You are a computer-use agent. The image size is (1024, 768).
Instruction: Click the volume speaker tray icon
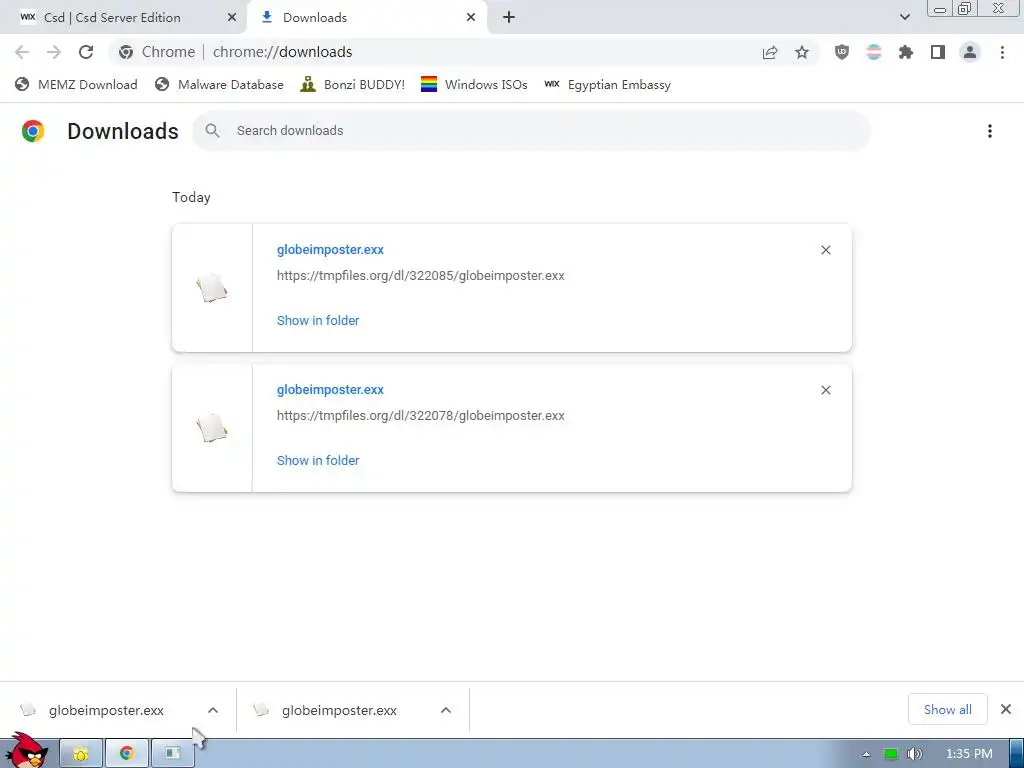(x=915, y=754)
